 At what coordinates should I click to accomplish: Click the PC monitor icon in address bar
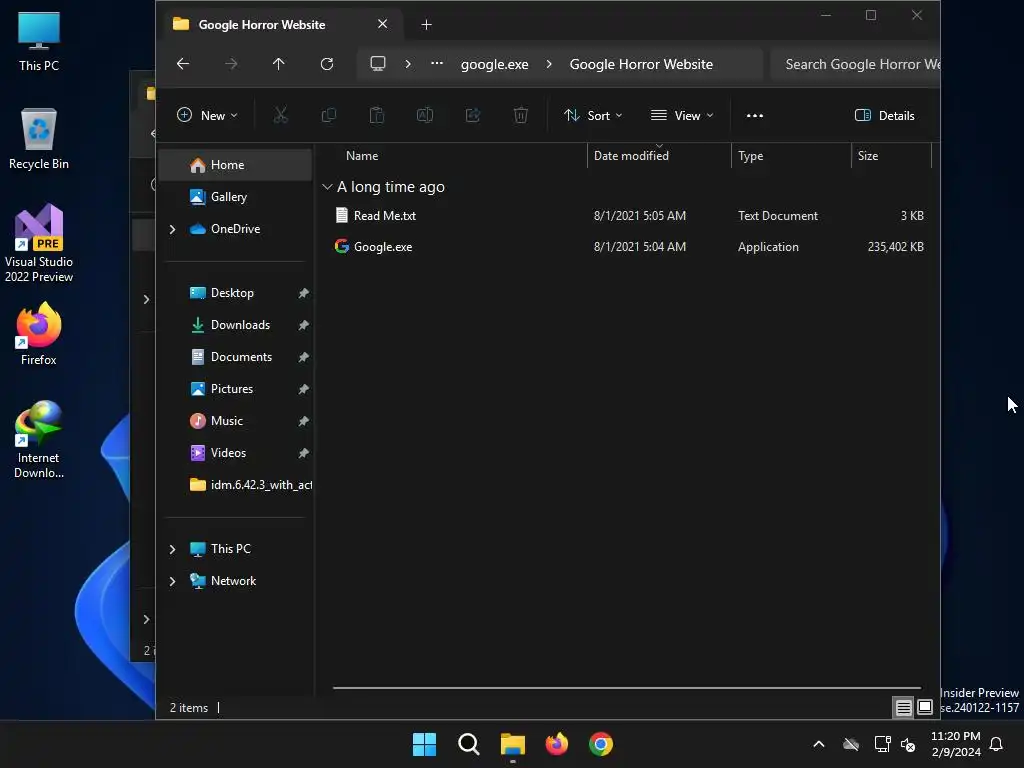pos(377,64)
